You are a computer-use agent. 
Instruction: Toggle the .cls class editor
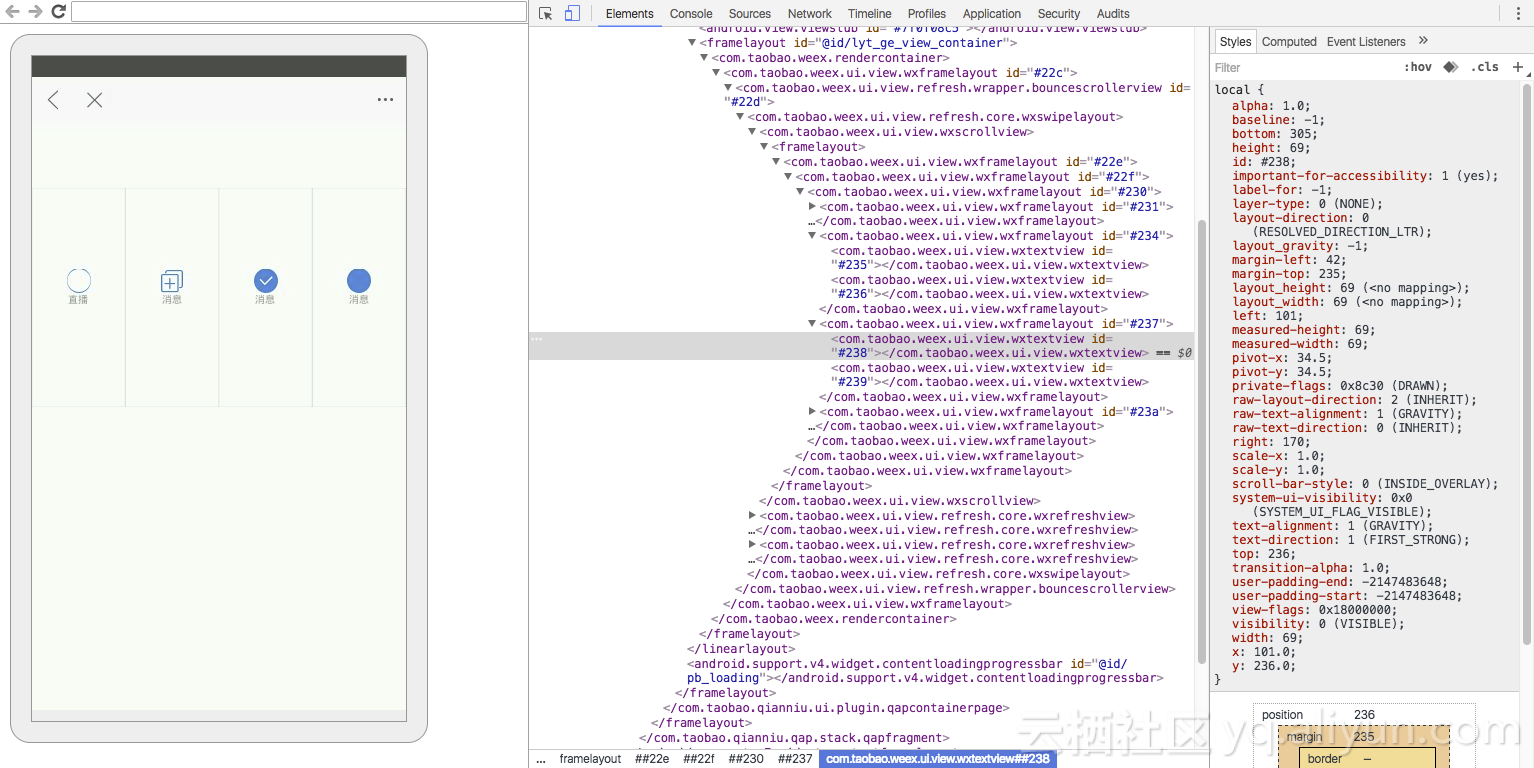coord(1485,67)
